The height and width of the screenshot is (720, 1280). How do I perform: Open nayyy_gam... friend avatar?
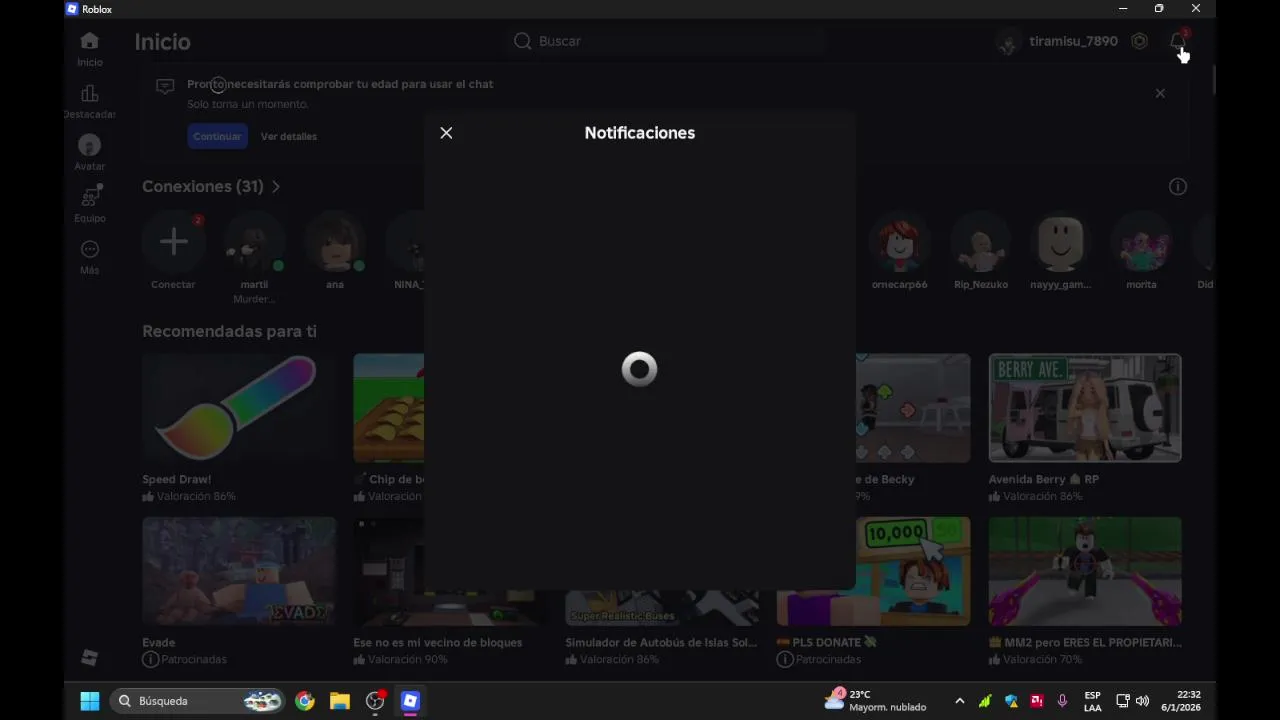click(x=1060, y=242)
